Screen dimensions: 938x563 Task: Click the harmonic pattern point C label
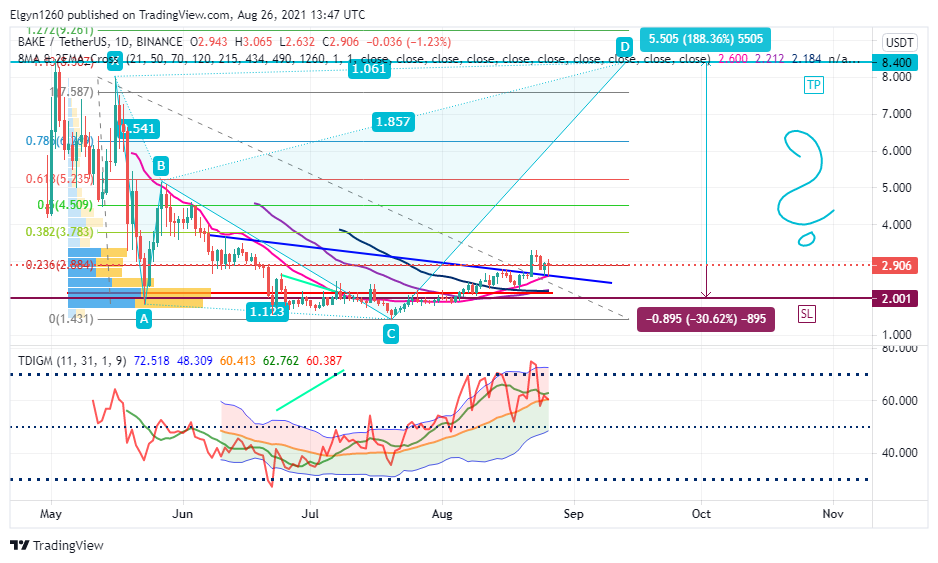(391, 334)
